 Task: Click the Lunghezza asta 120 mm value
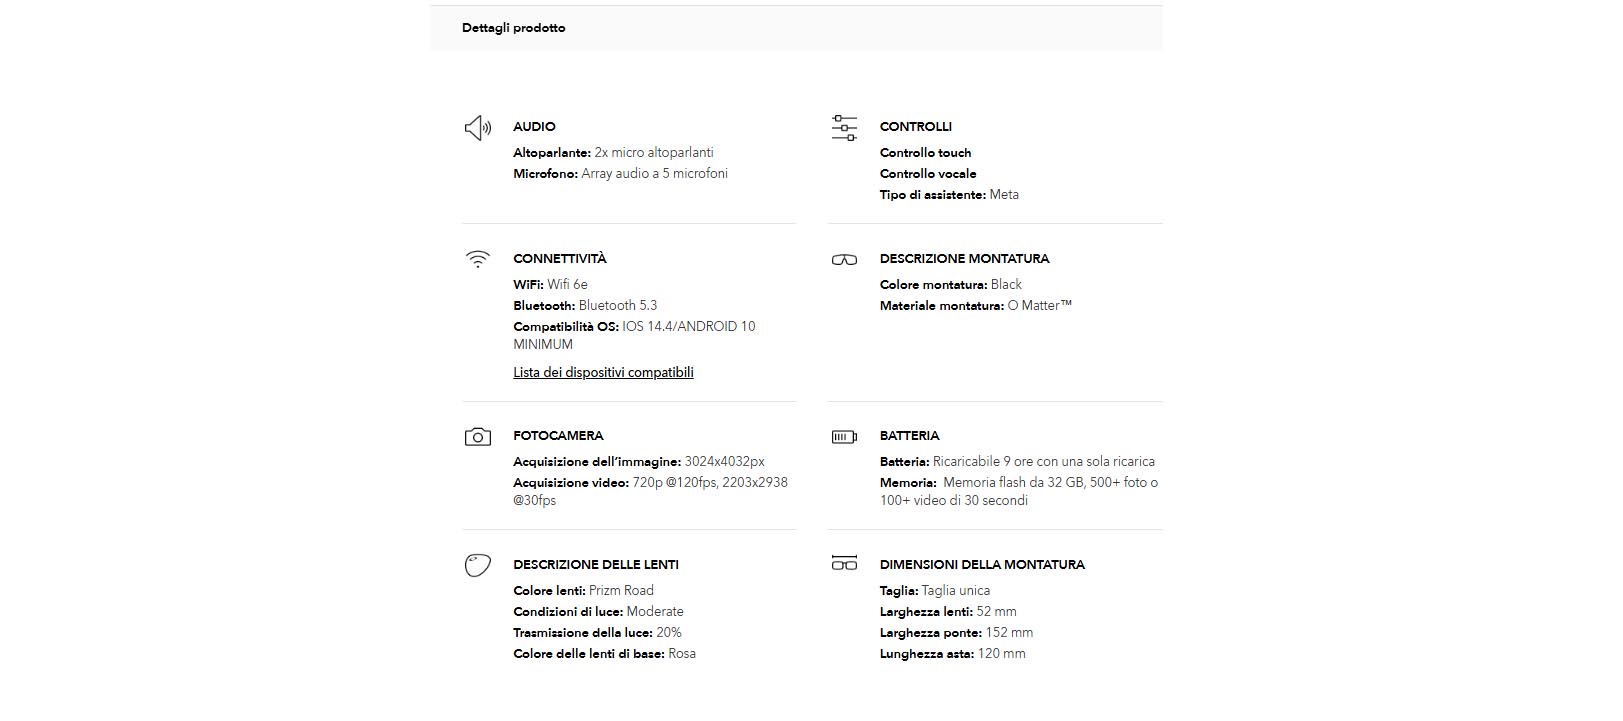1000,654
